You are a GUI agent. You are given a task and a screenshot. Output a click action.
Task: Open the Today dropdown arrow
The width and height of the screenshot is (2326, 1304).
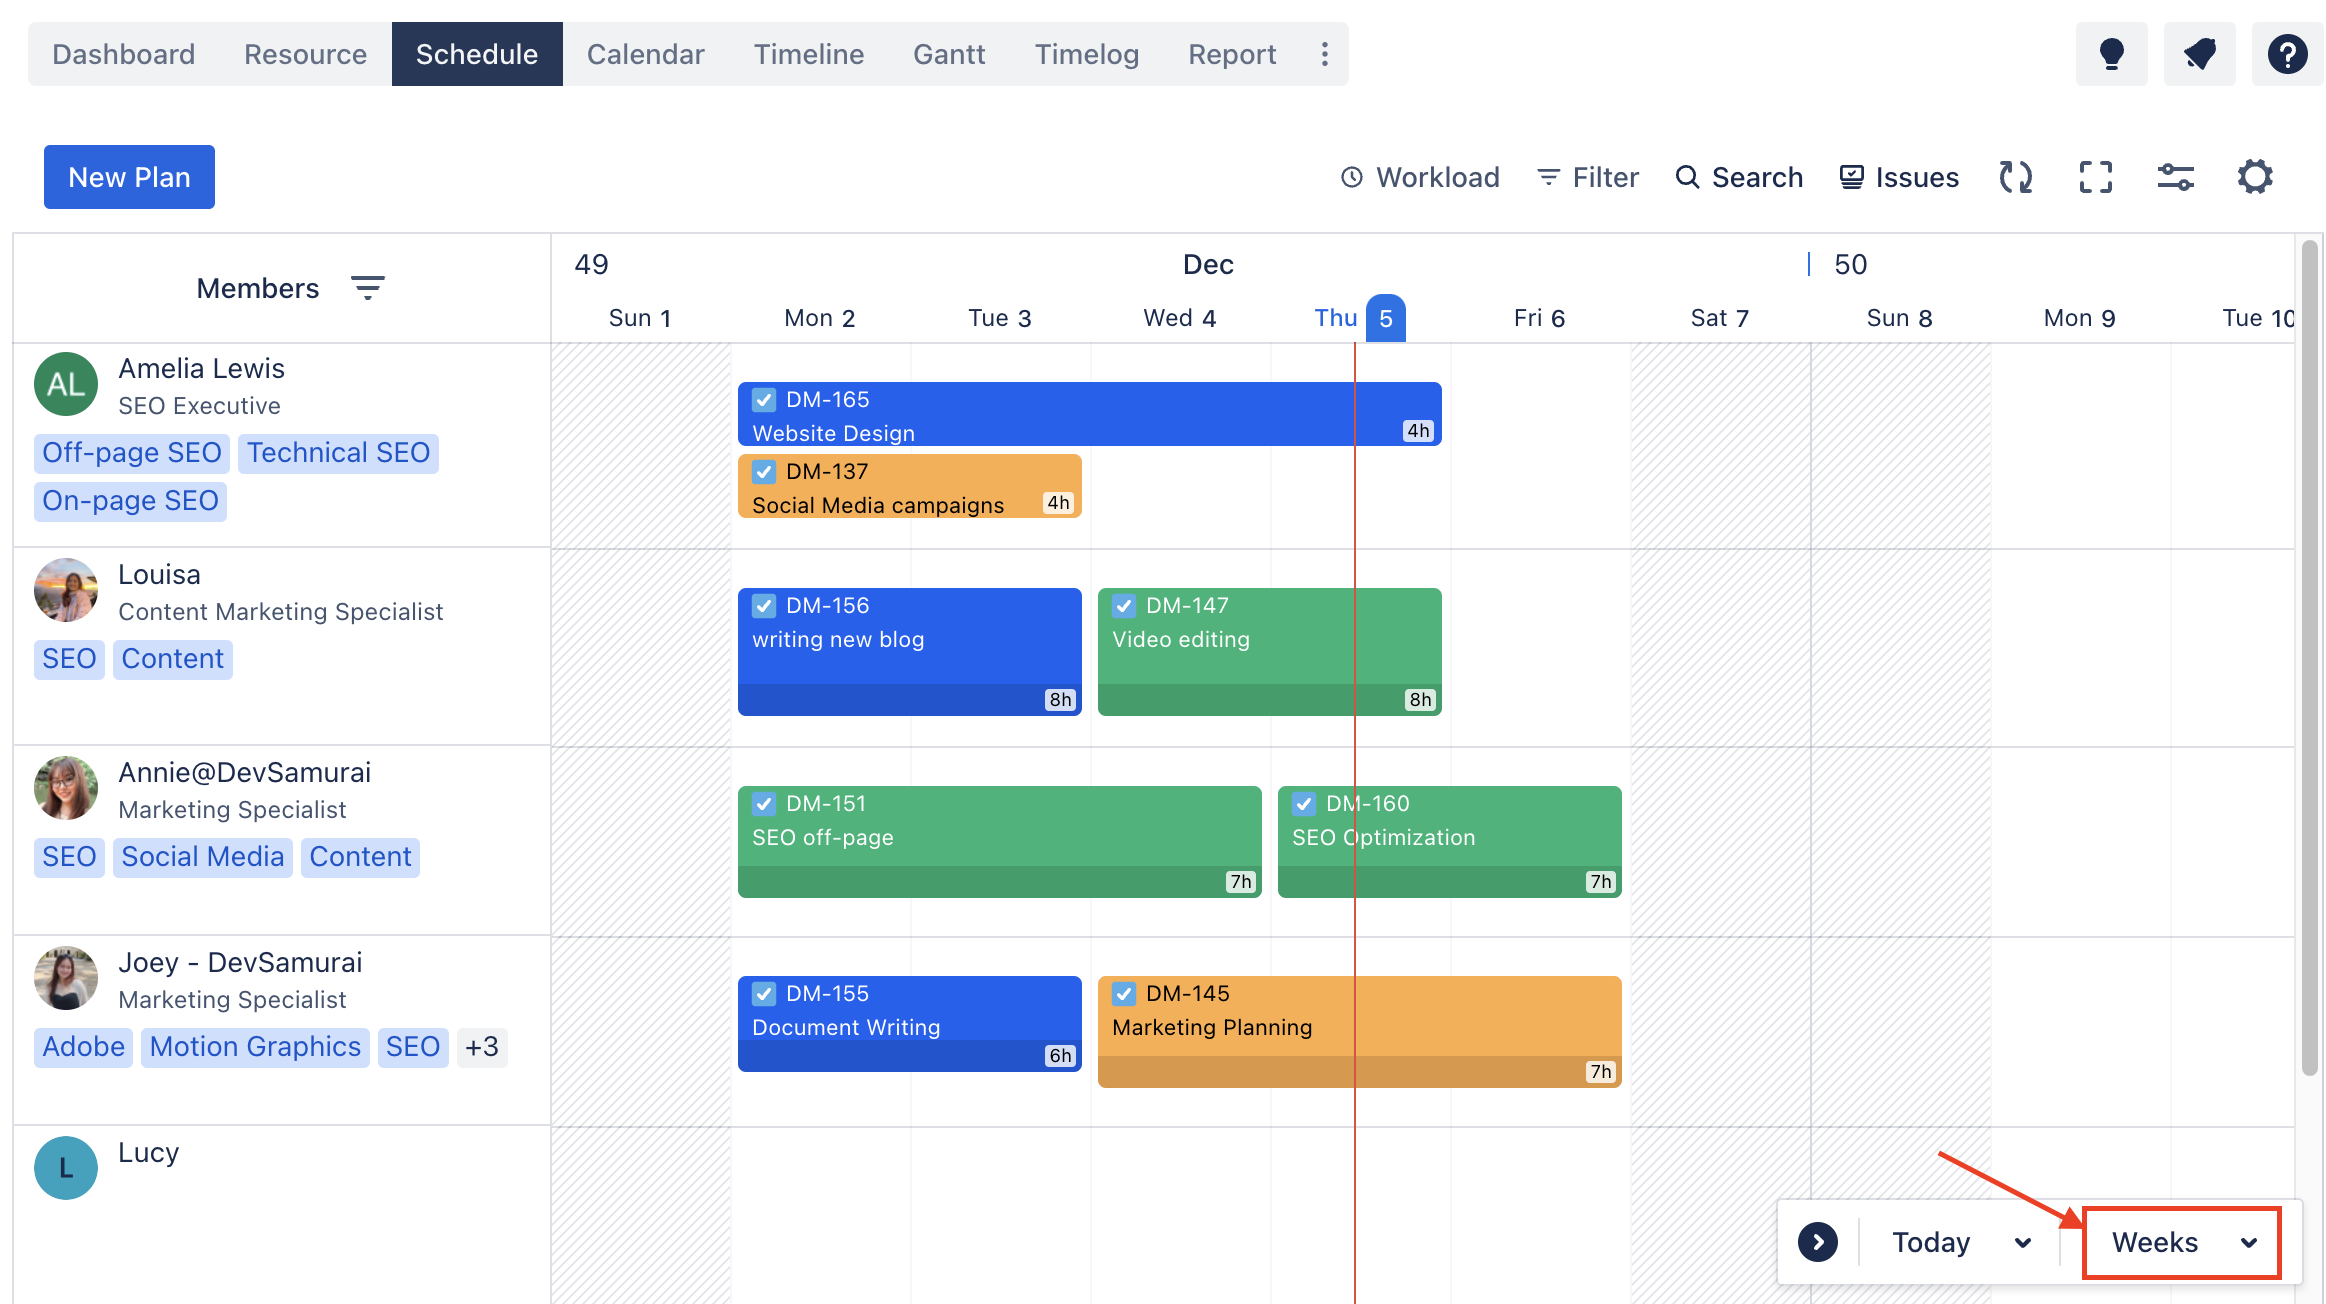click(x=2022, y=1242)
